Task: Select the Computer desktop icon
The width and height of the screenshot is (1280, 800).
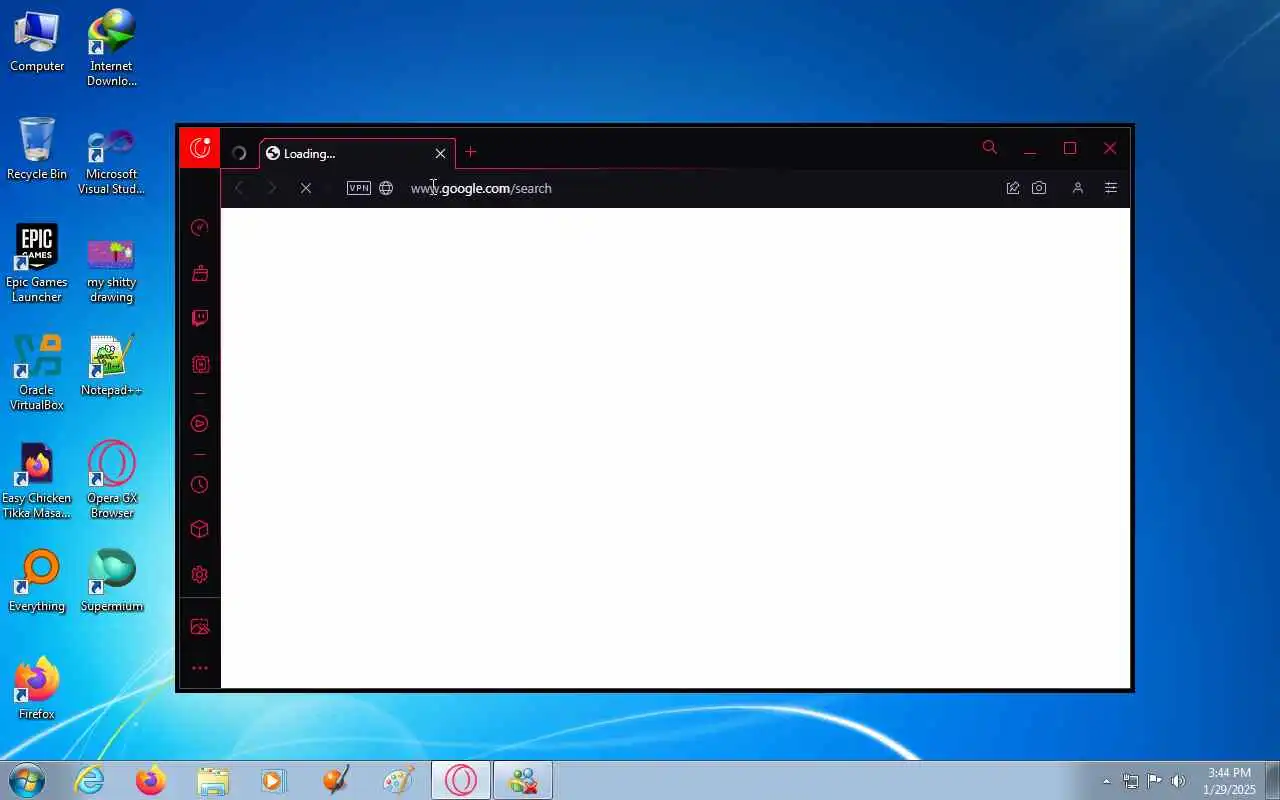Action: click(x=37, y=42)
